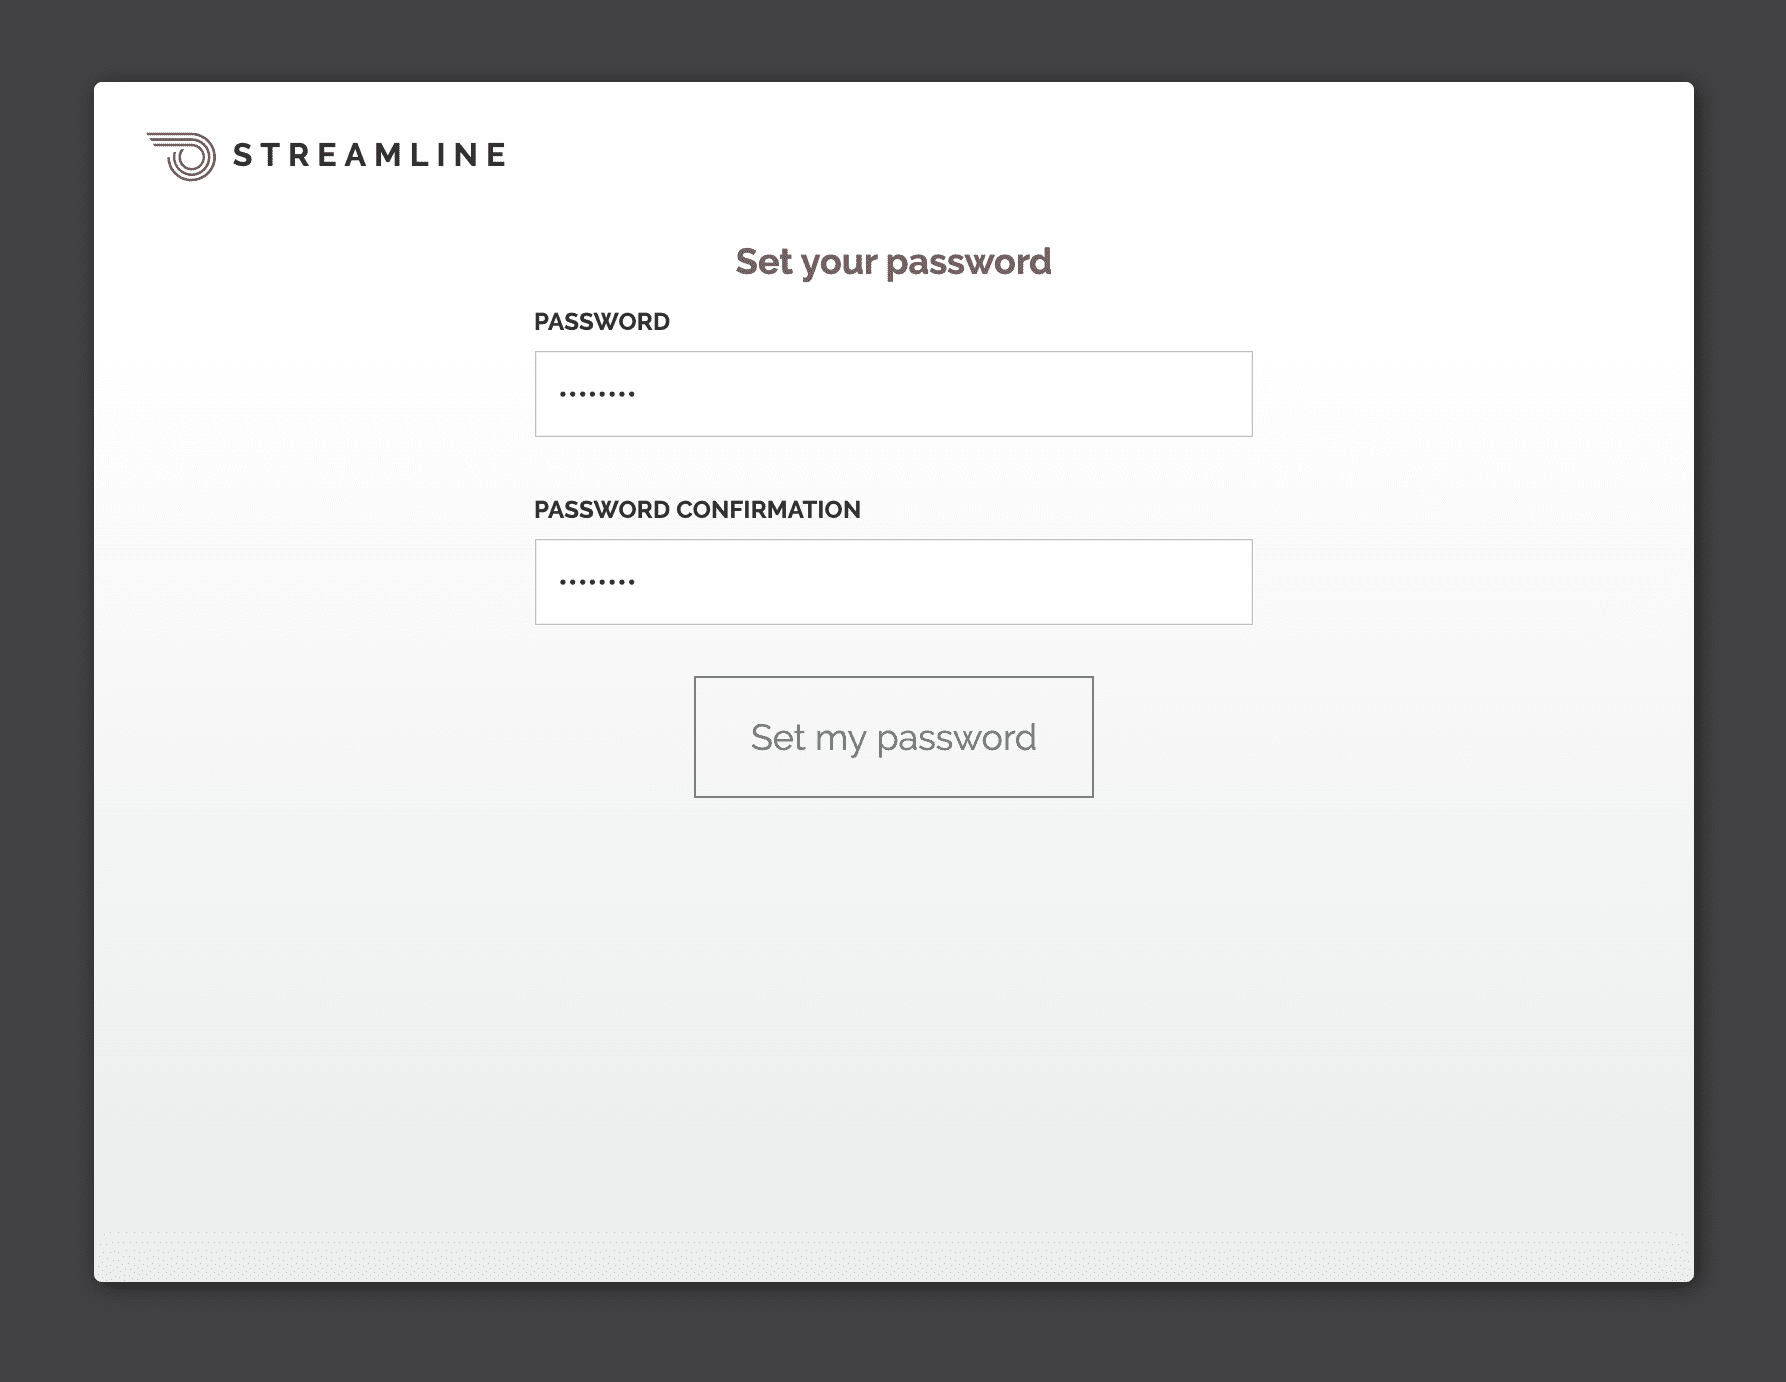
Task: Place cursor in the confirmation password box
Action: tap(893, 581)
